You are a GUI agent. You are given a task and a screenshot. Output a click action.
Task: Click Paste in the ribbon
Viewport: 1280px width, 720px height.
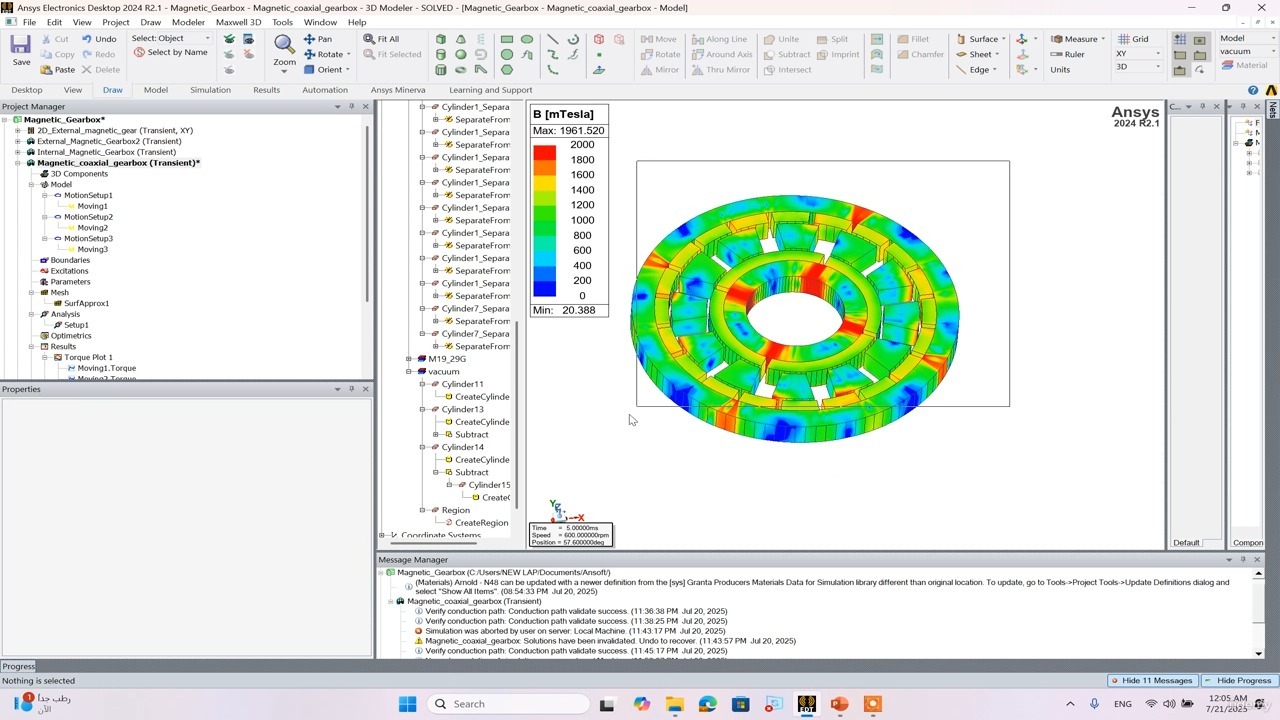point(58,70)
